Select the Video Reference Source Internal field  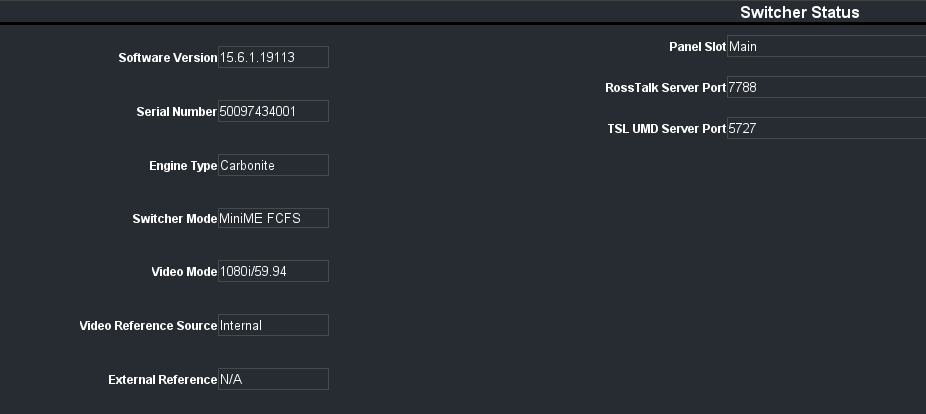coord(273,325)
